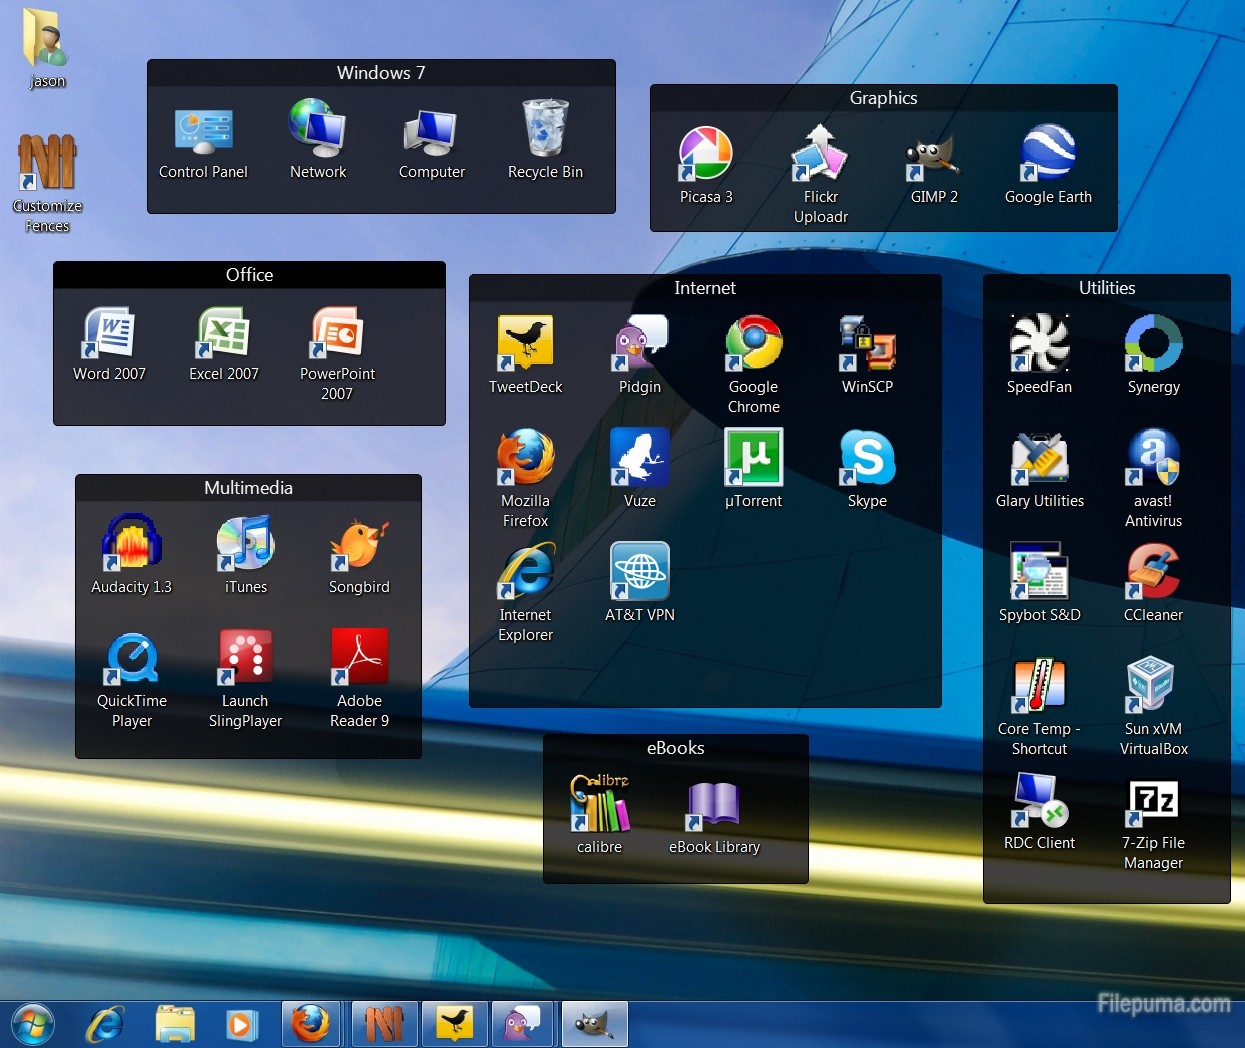Click the Skype shortcut
This screenshot has width=1245, height=1048.
coord(867,469)
